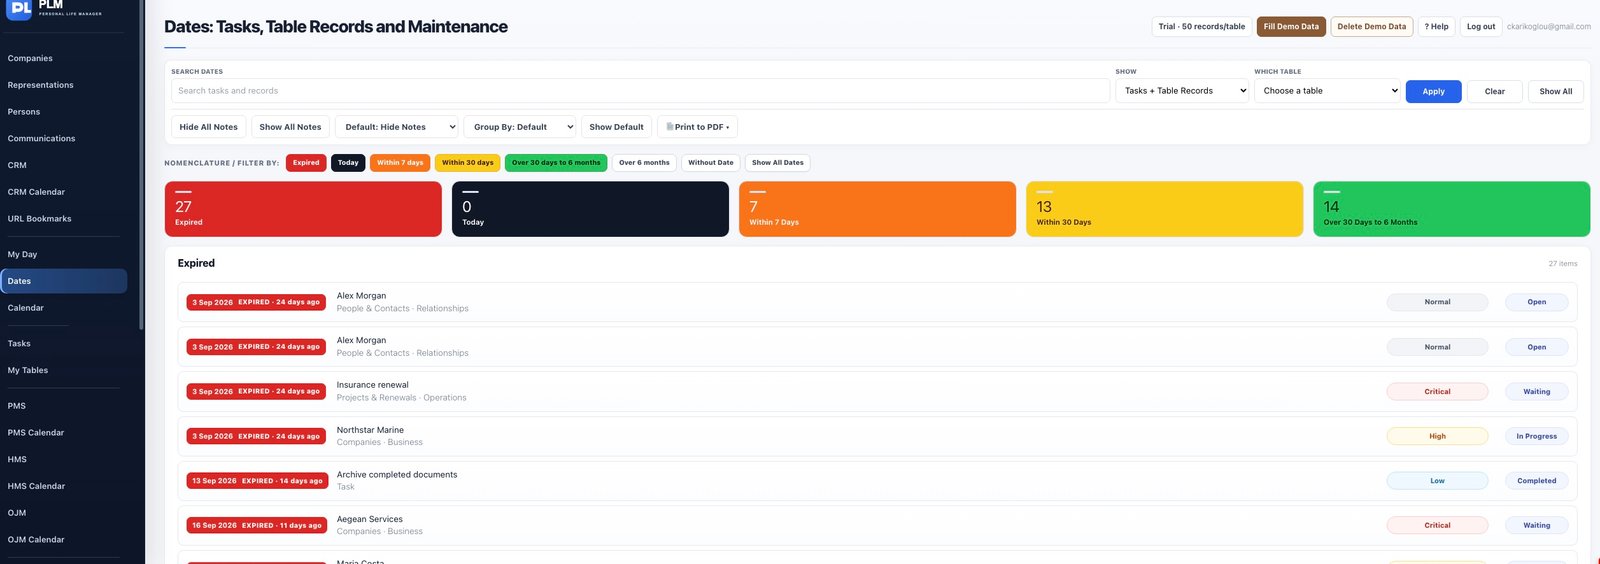Toggle the Within 7 days filter chip
The width and height of the screenshot is (1600, 564).
[400, 163]
